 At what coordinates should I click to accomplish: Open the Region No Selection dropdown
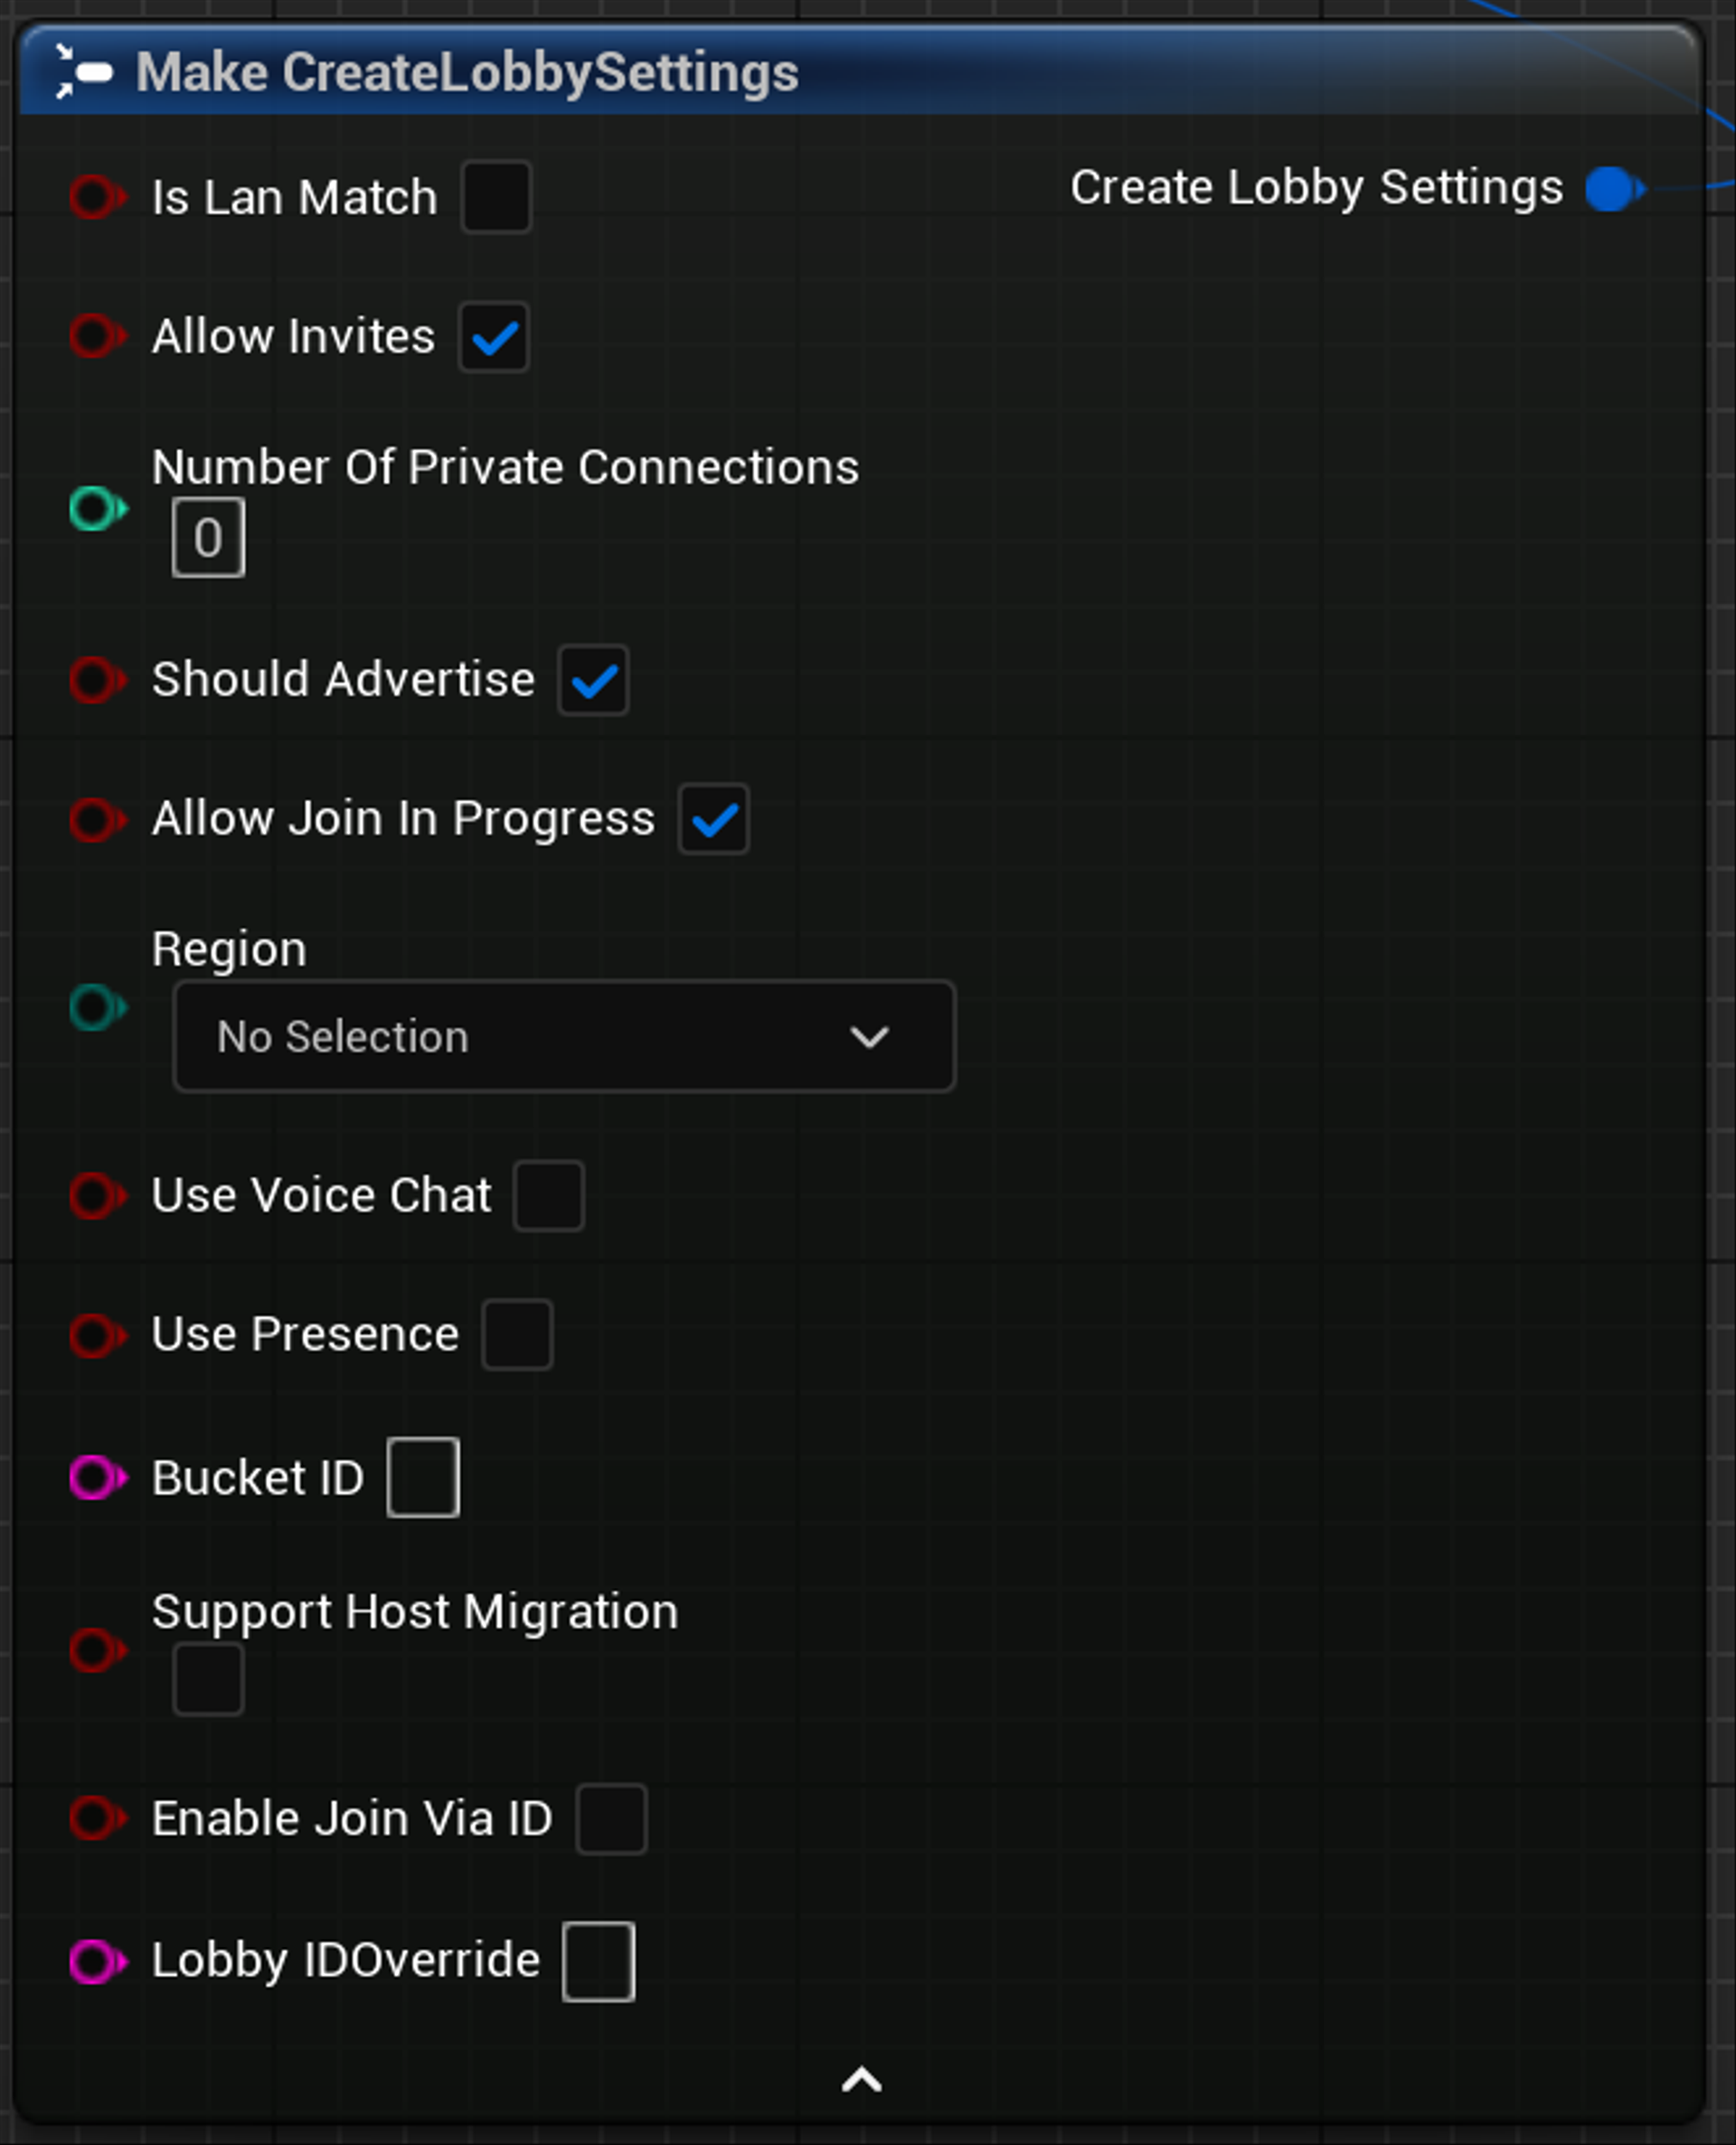tap(564, 1036)
